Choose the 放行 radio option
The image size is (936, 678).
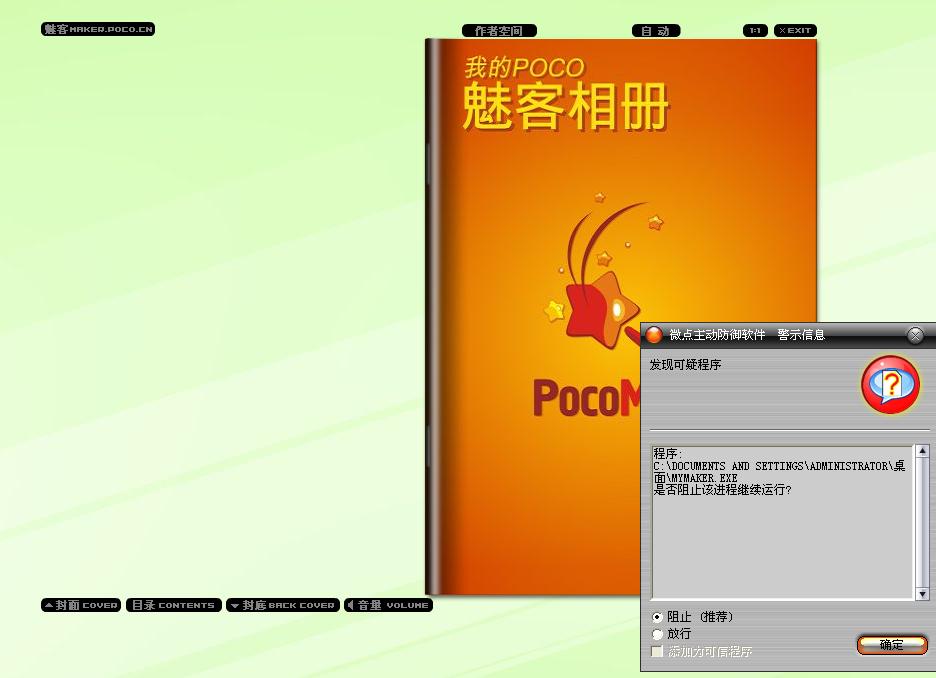pos(657,634)
